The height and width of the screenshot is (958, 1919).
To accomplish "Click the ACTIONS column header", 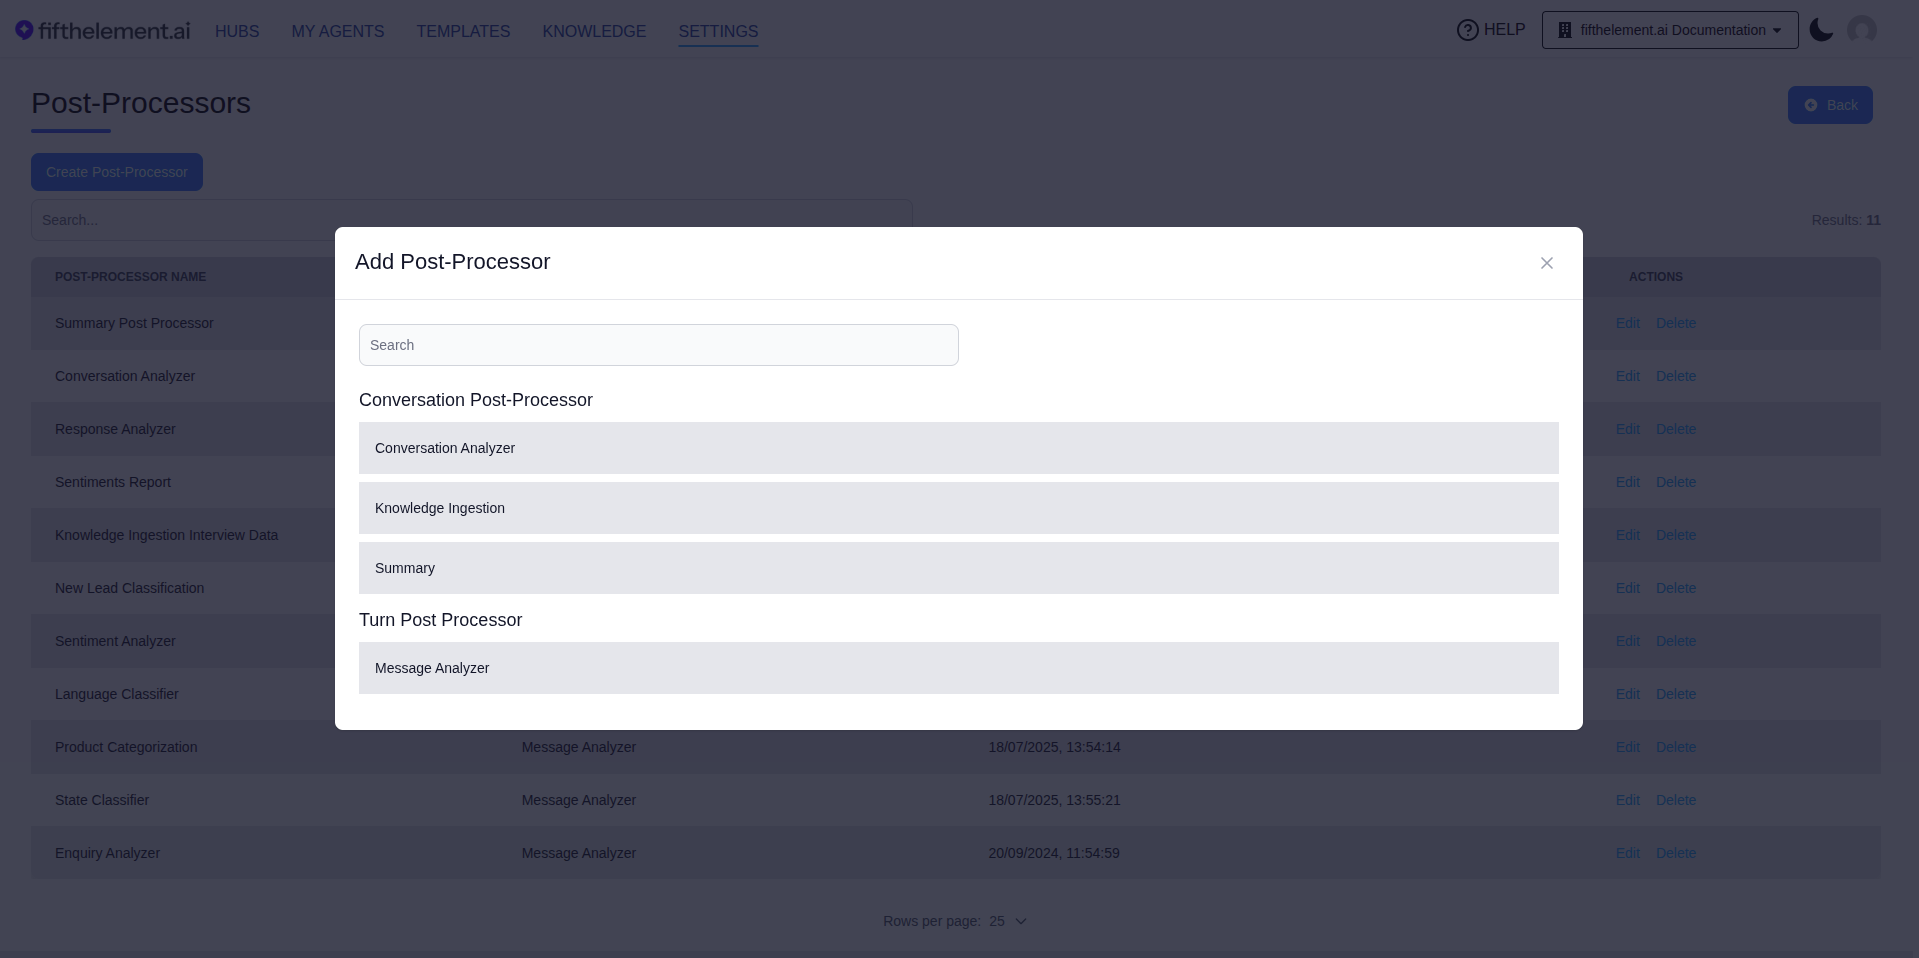I will tap(1655, 277).
